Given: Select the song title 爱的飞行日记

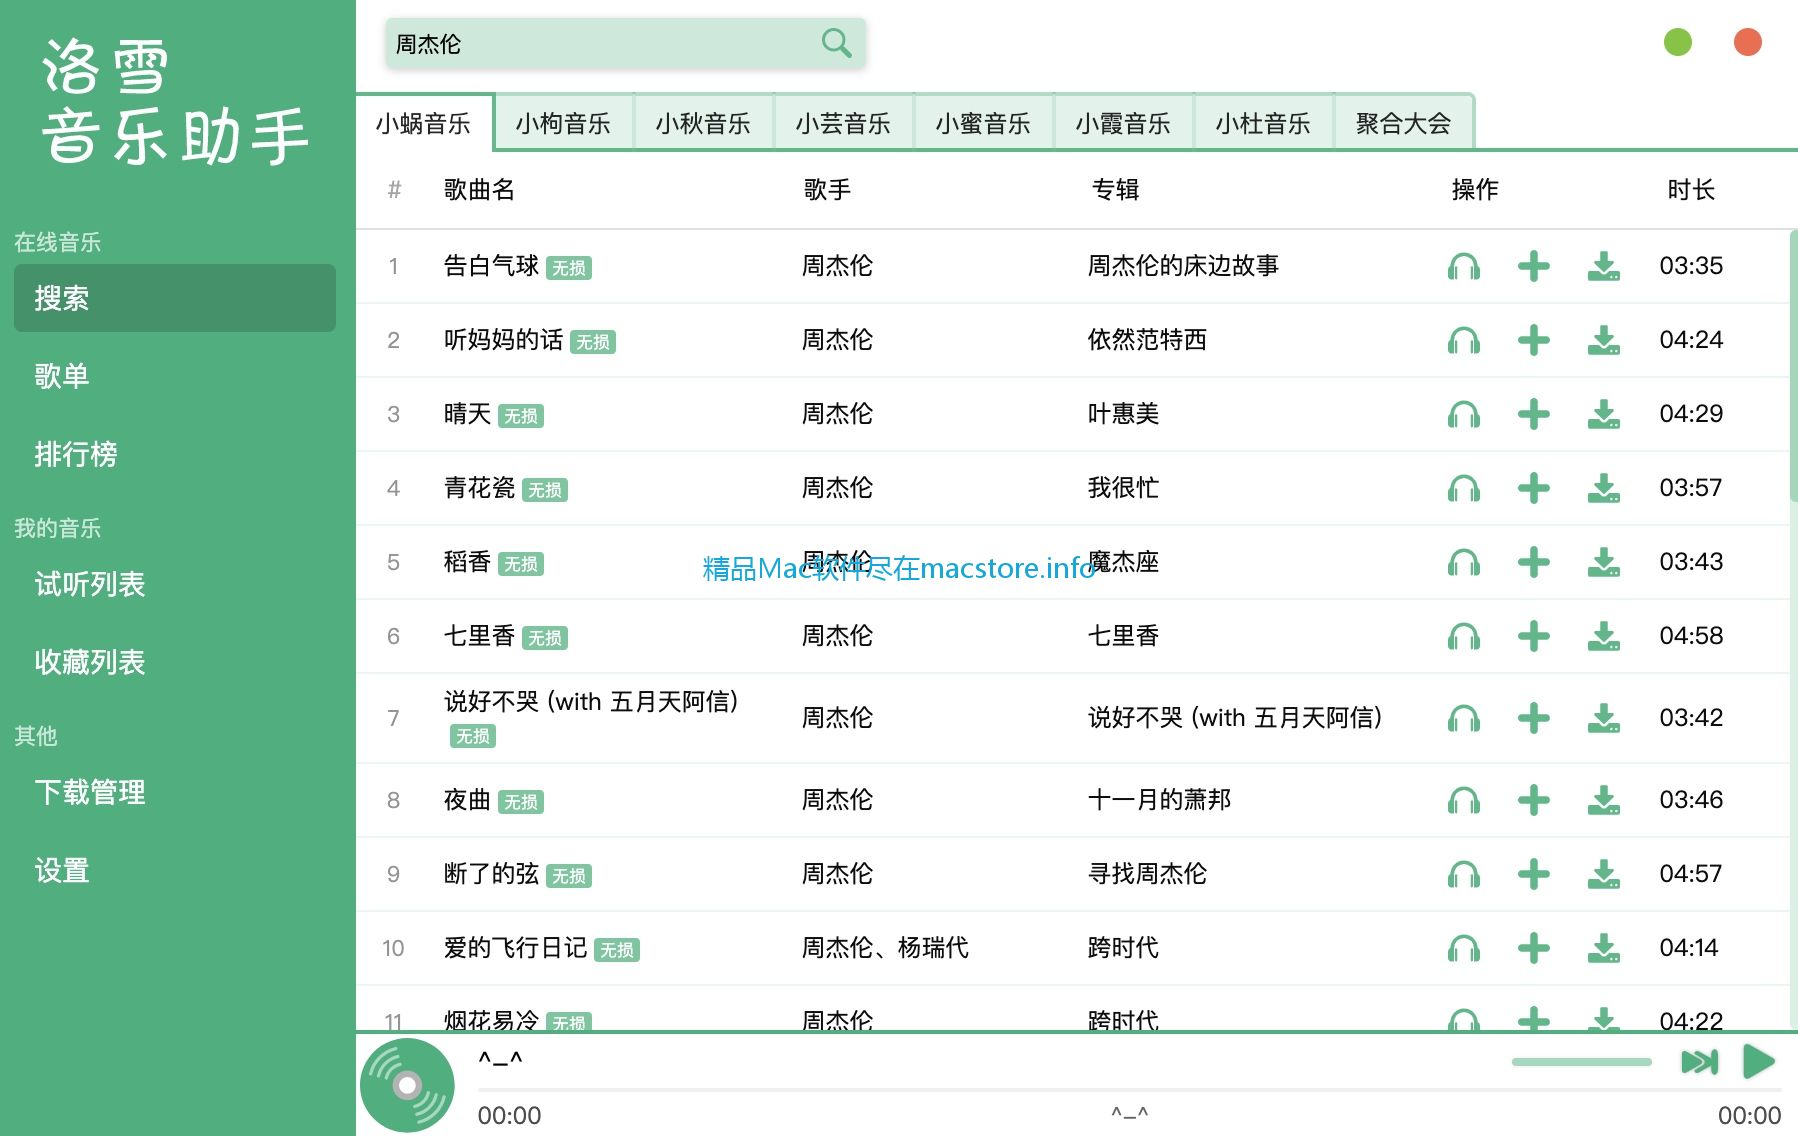Looking at the screenshot, I should click(x=515, y=948).
